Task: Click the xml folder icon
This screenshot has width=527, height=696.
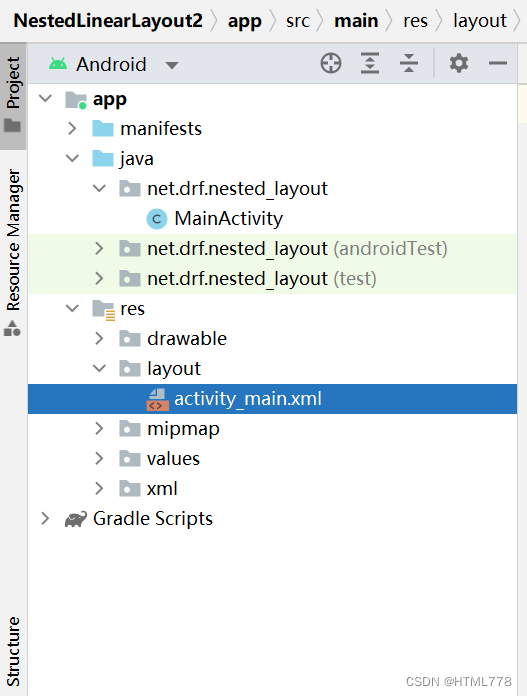Action: click(x=130, y=488)
